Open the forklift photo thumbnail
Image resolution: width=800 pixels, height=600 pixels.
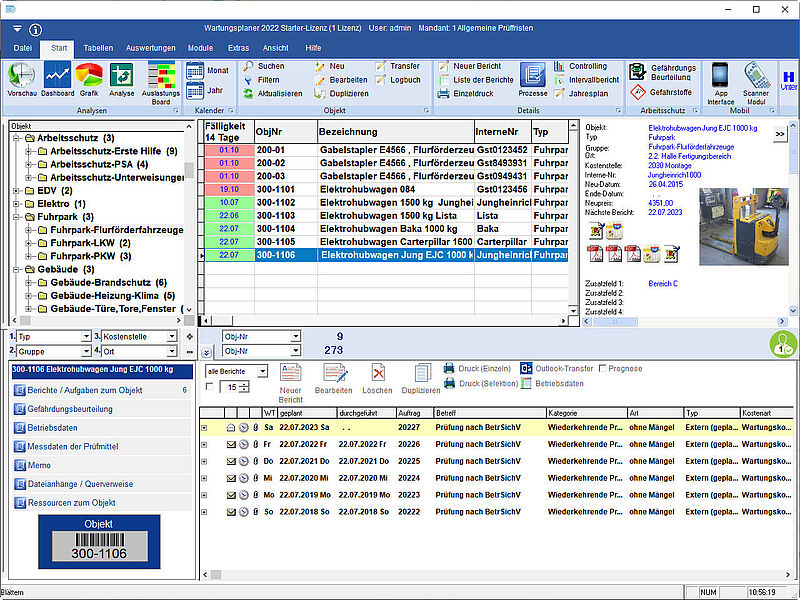[743, 227]
